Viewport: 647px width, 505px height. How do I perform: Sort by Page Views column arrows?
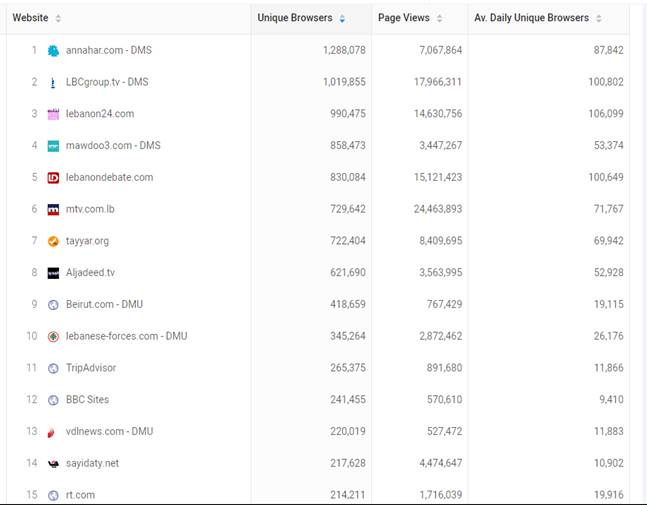tap(439, 18)
